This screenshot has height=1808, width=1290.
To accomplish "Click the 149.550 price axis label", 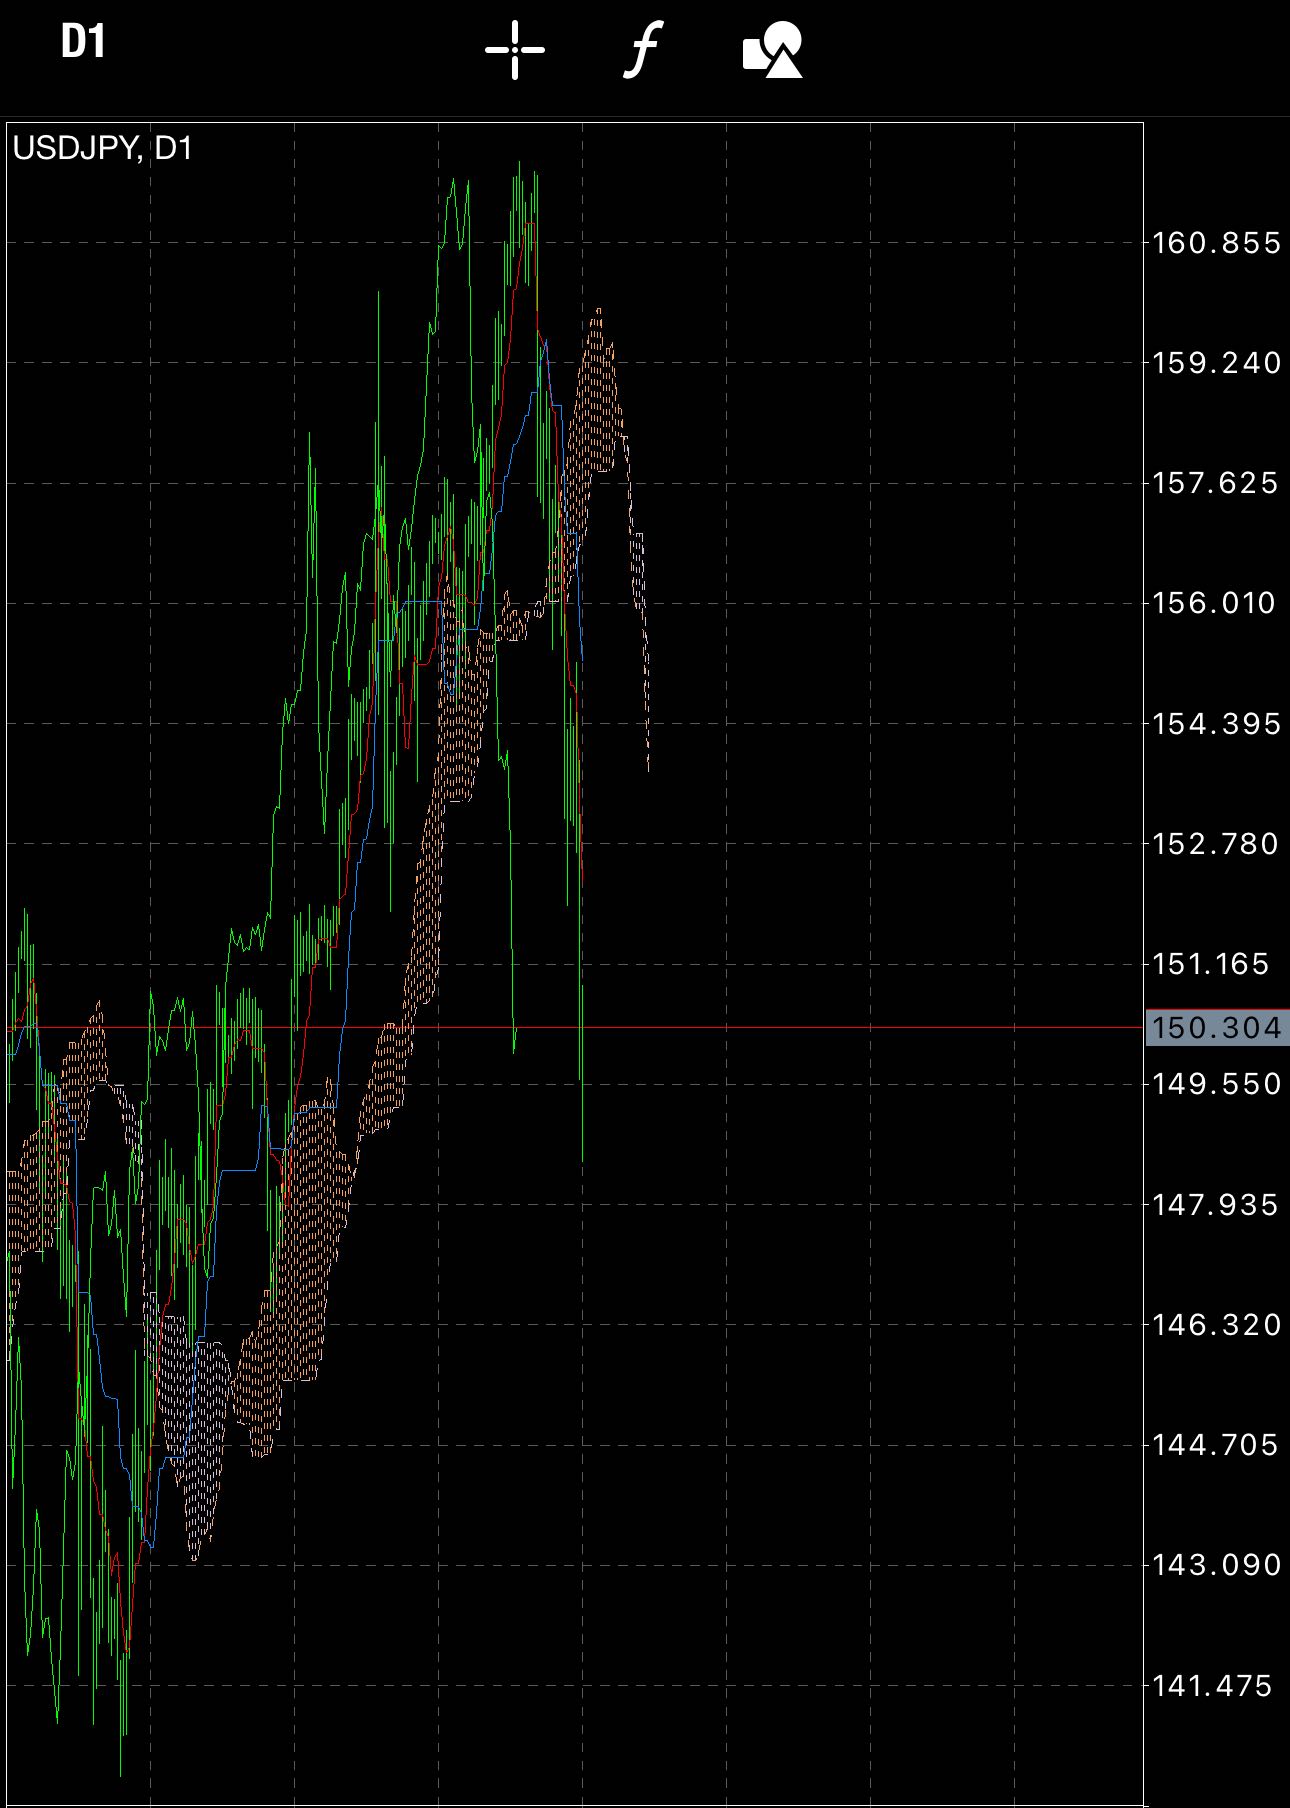I will pyautogui.click(x=1216, y=1084).
